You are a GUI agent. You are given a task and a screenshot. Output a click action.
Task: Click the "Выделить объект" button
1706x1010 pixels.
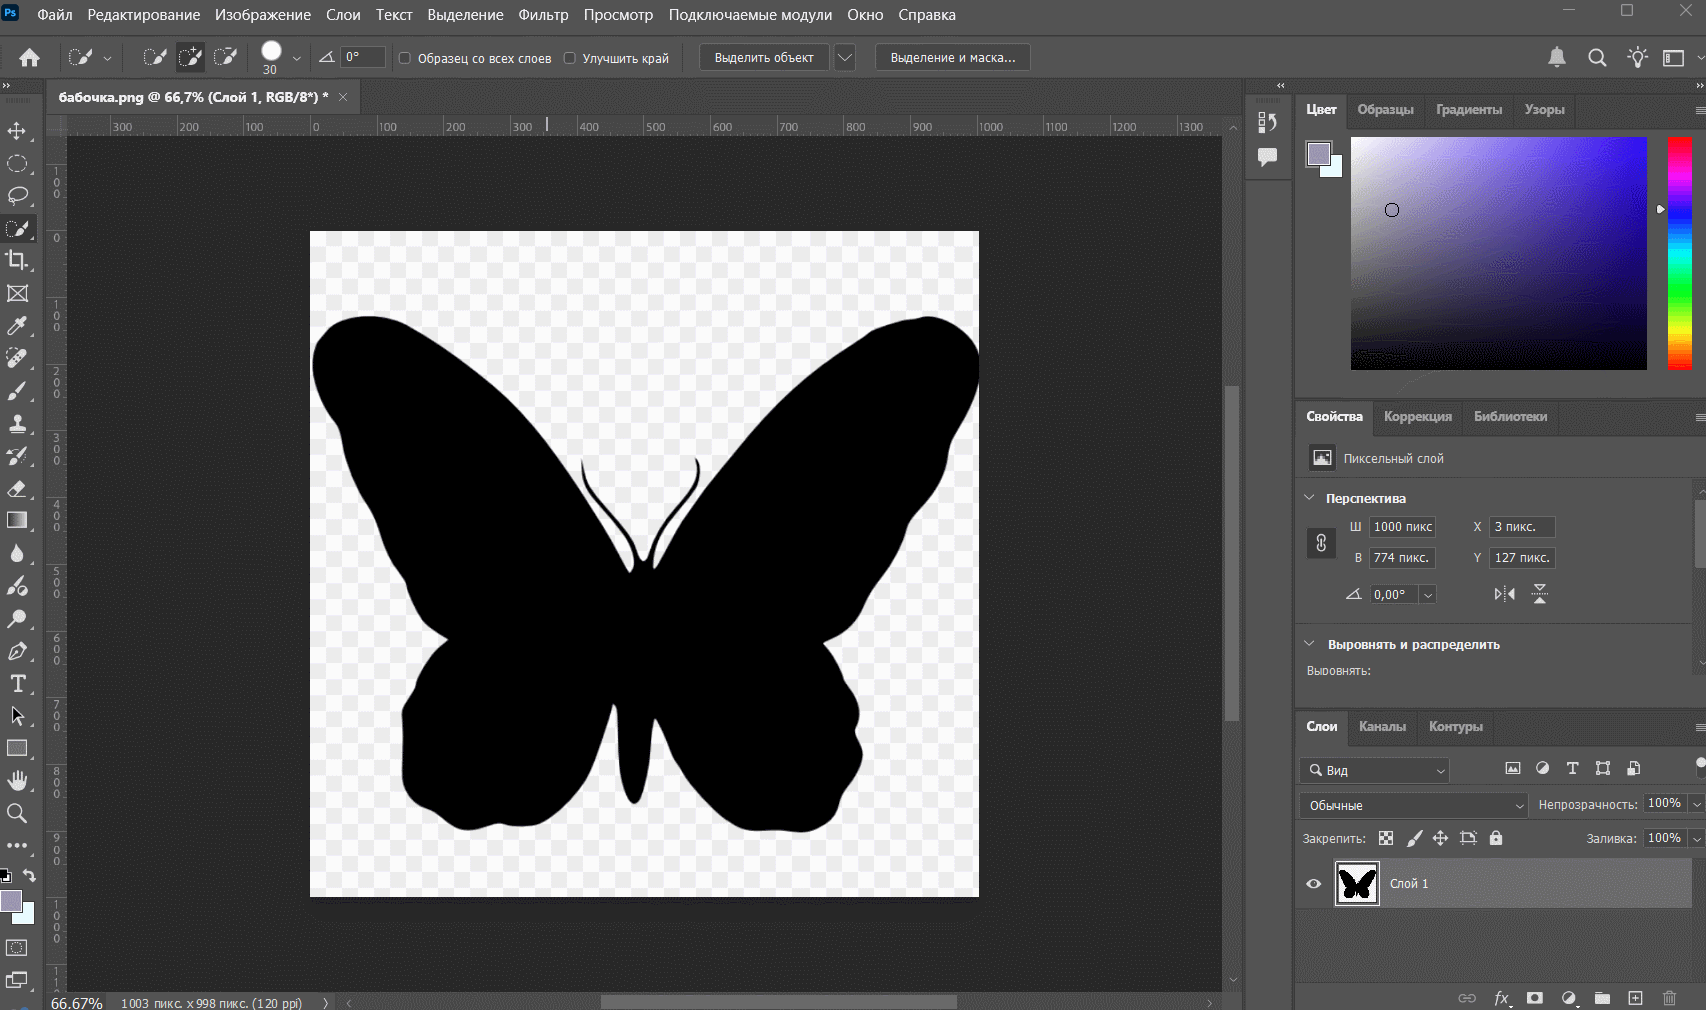pyautogui.click(x=763, y=58)
